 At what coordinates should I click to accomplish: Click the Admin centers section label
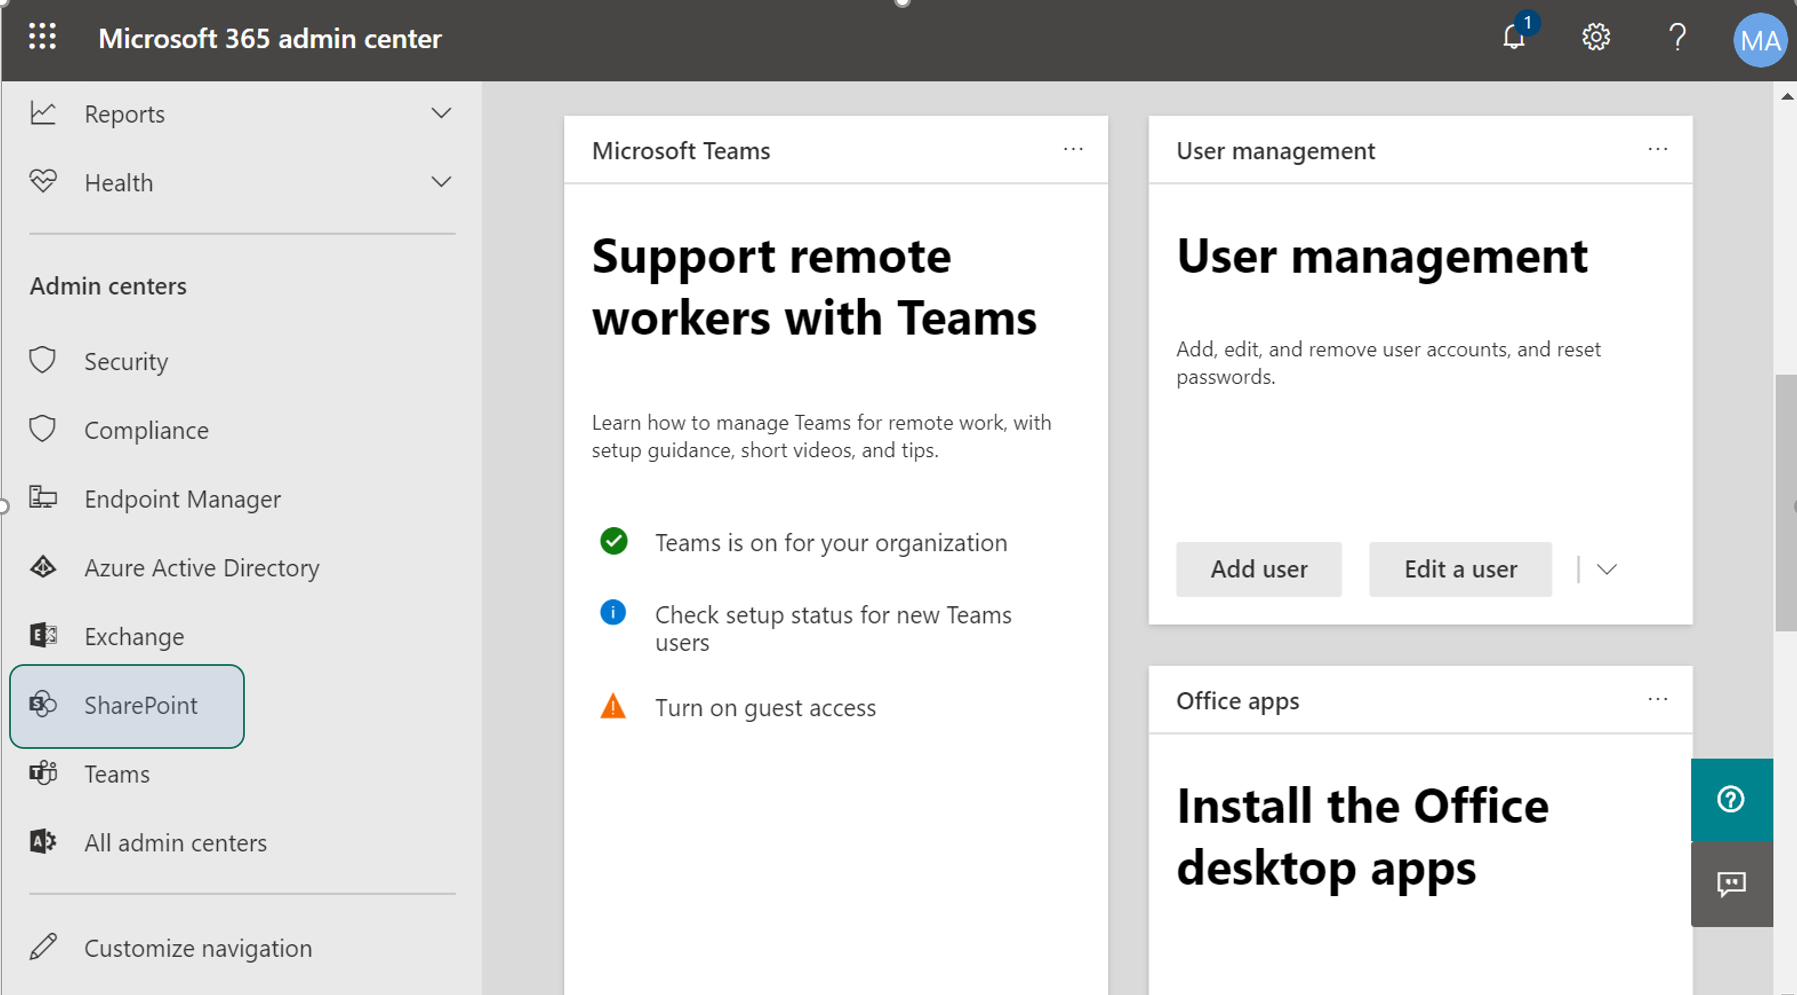[x=108, y=285]
